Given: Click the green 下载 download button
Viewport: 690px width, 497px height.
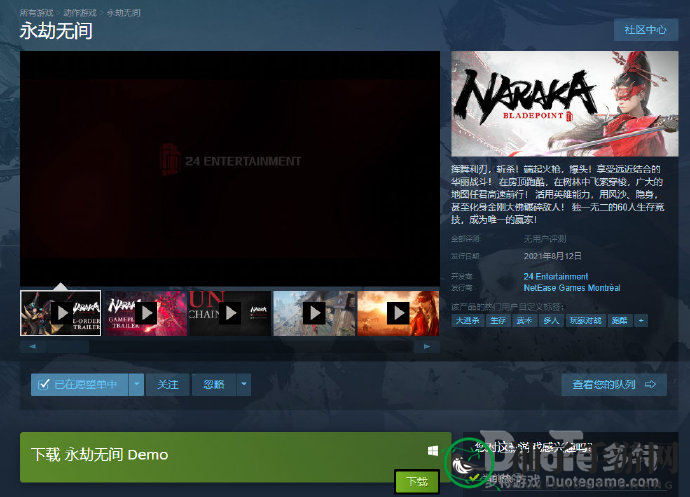Looking at the screenshot, I should pos(417,481).
